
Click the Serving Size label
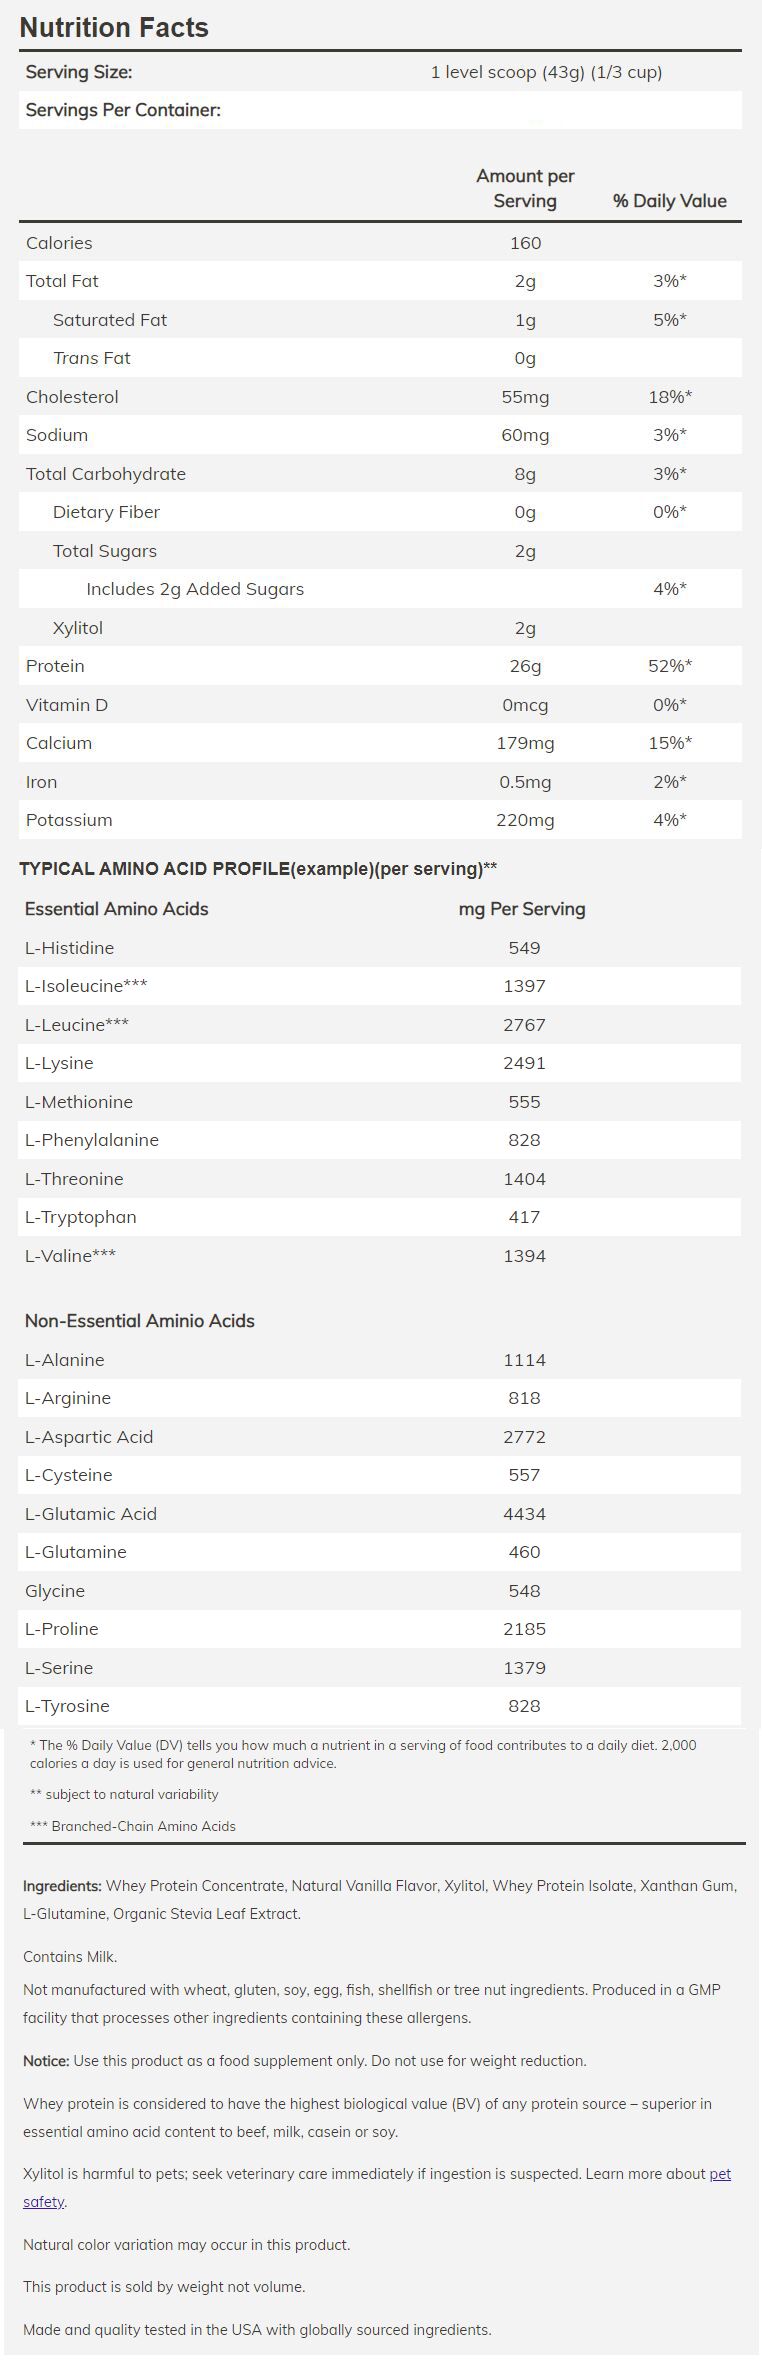pos(79,72)
